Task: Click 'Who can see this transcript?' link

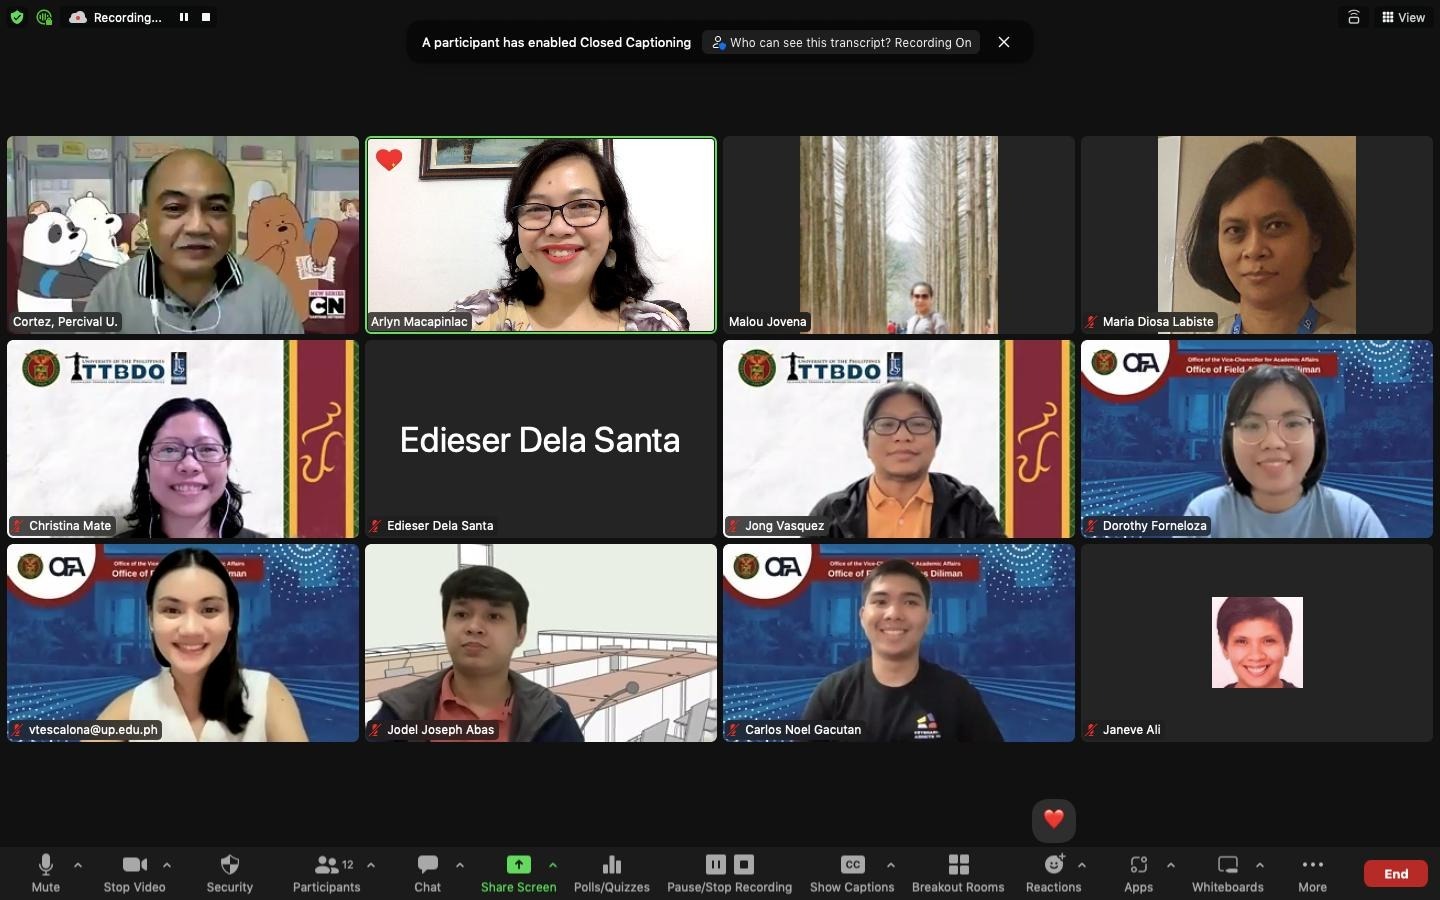Action: pyautogui.click(x=840, y=42)
